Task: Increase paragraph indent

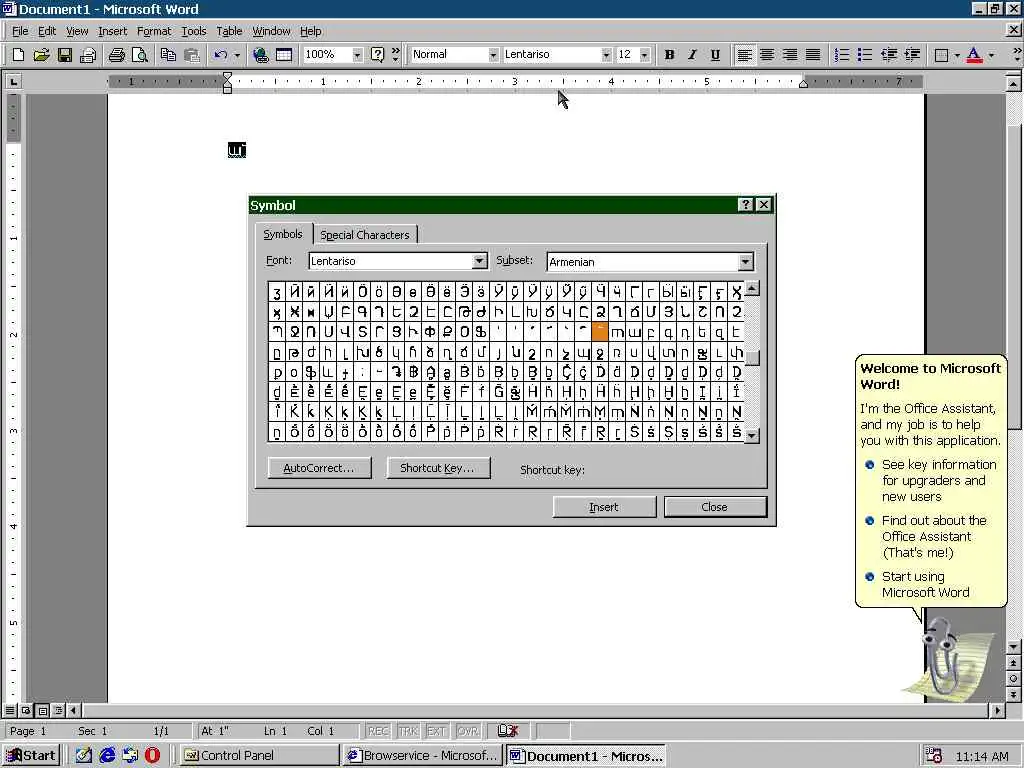Action: [x=912, y=55]
